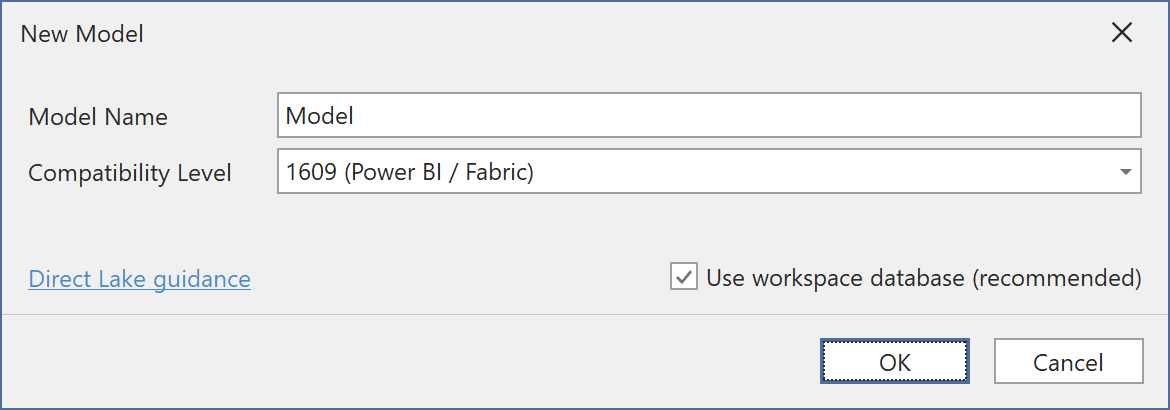Close the New Model dialog with X
1170x410 pixels.
click(1122, 33)
